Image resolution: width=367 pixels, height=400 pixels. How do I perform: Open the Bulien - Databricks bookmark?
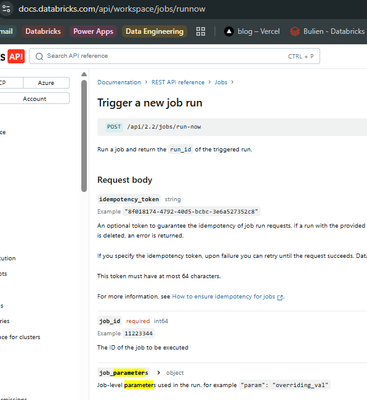[x=327, y=31]
